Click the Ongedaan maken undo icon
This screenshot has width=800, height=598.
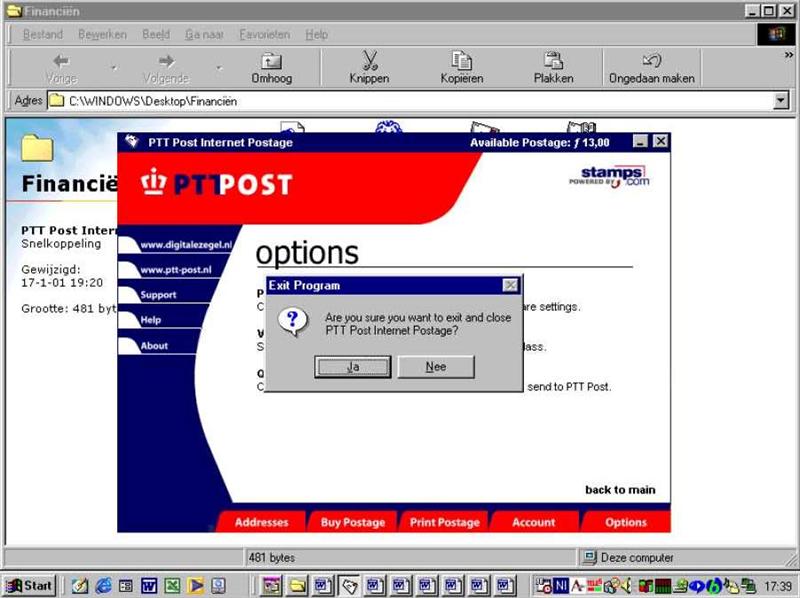652,61
